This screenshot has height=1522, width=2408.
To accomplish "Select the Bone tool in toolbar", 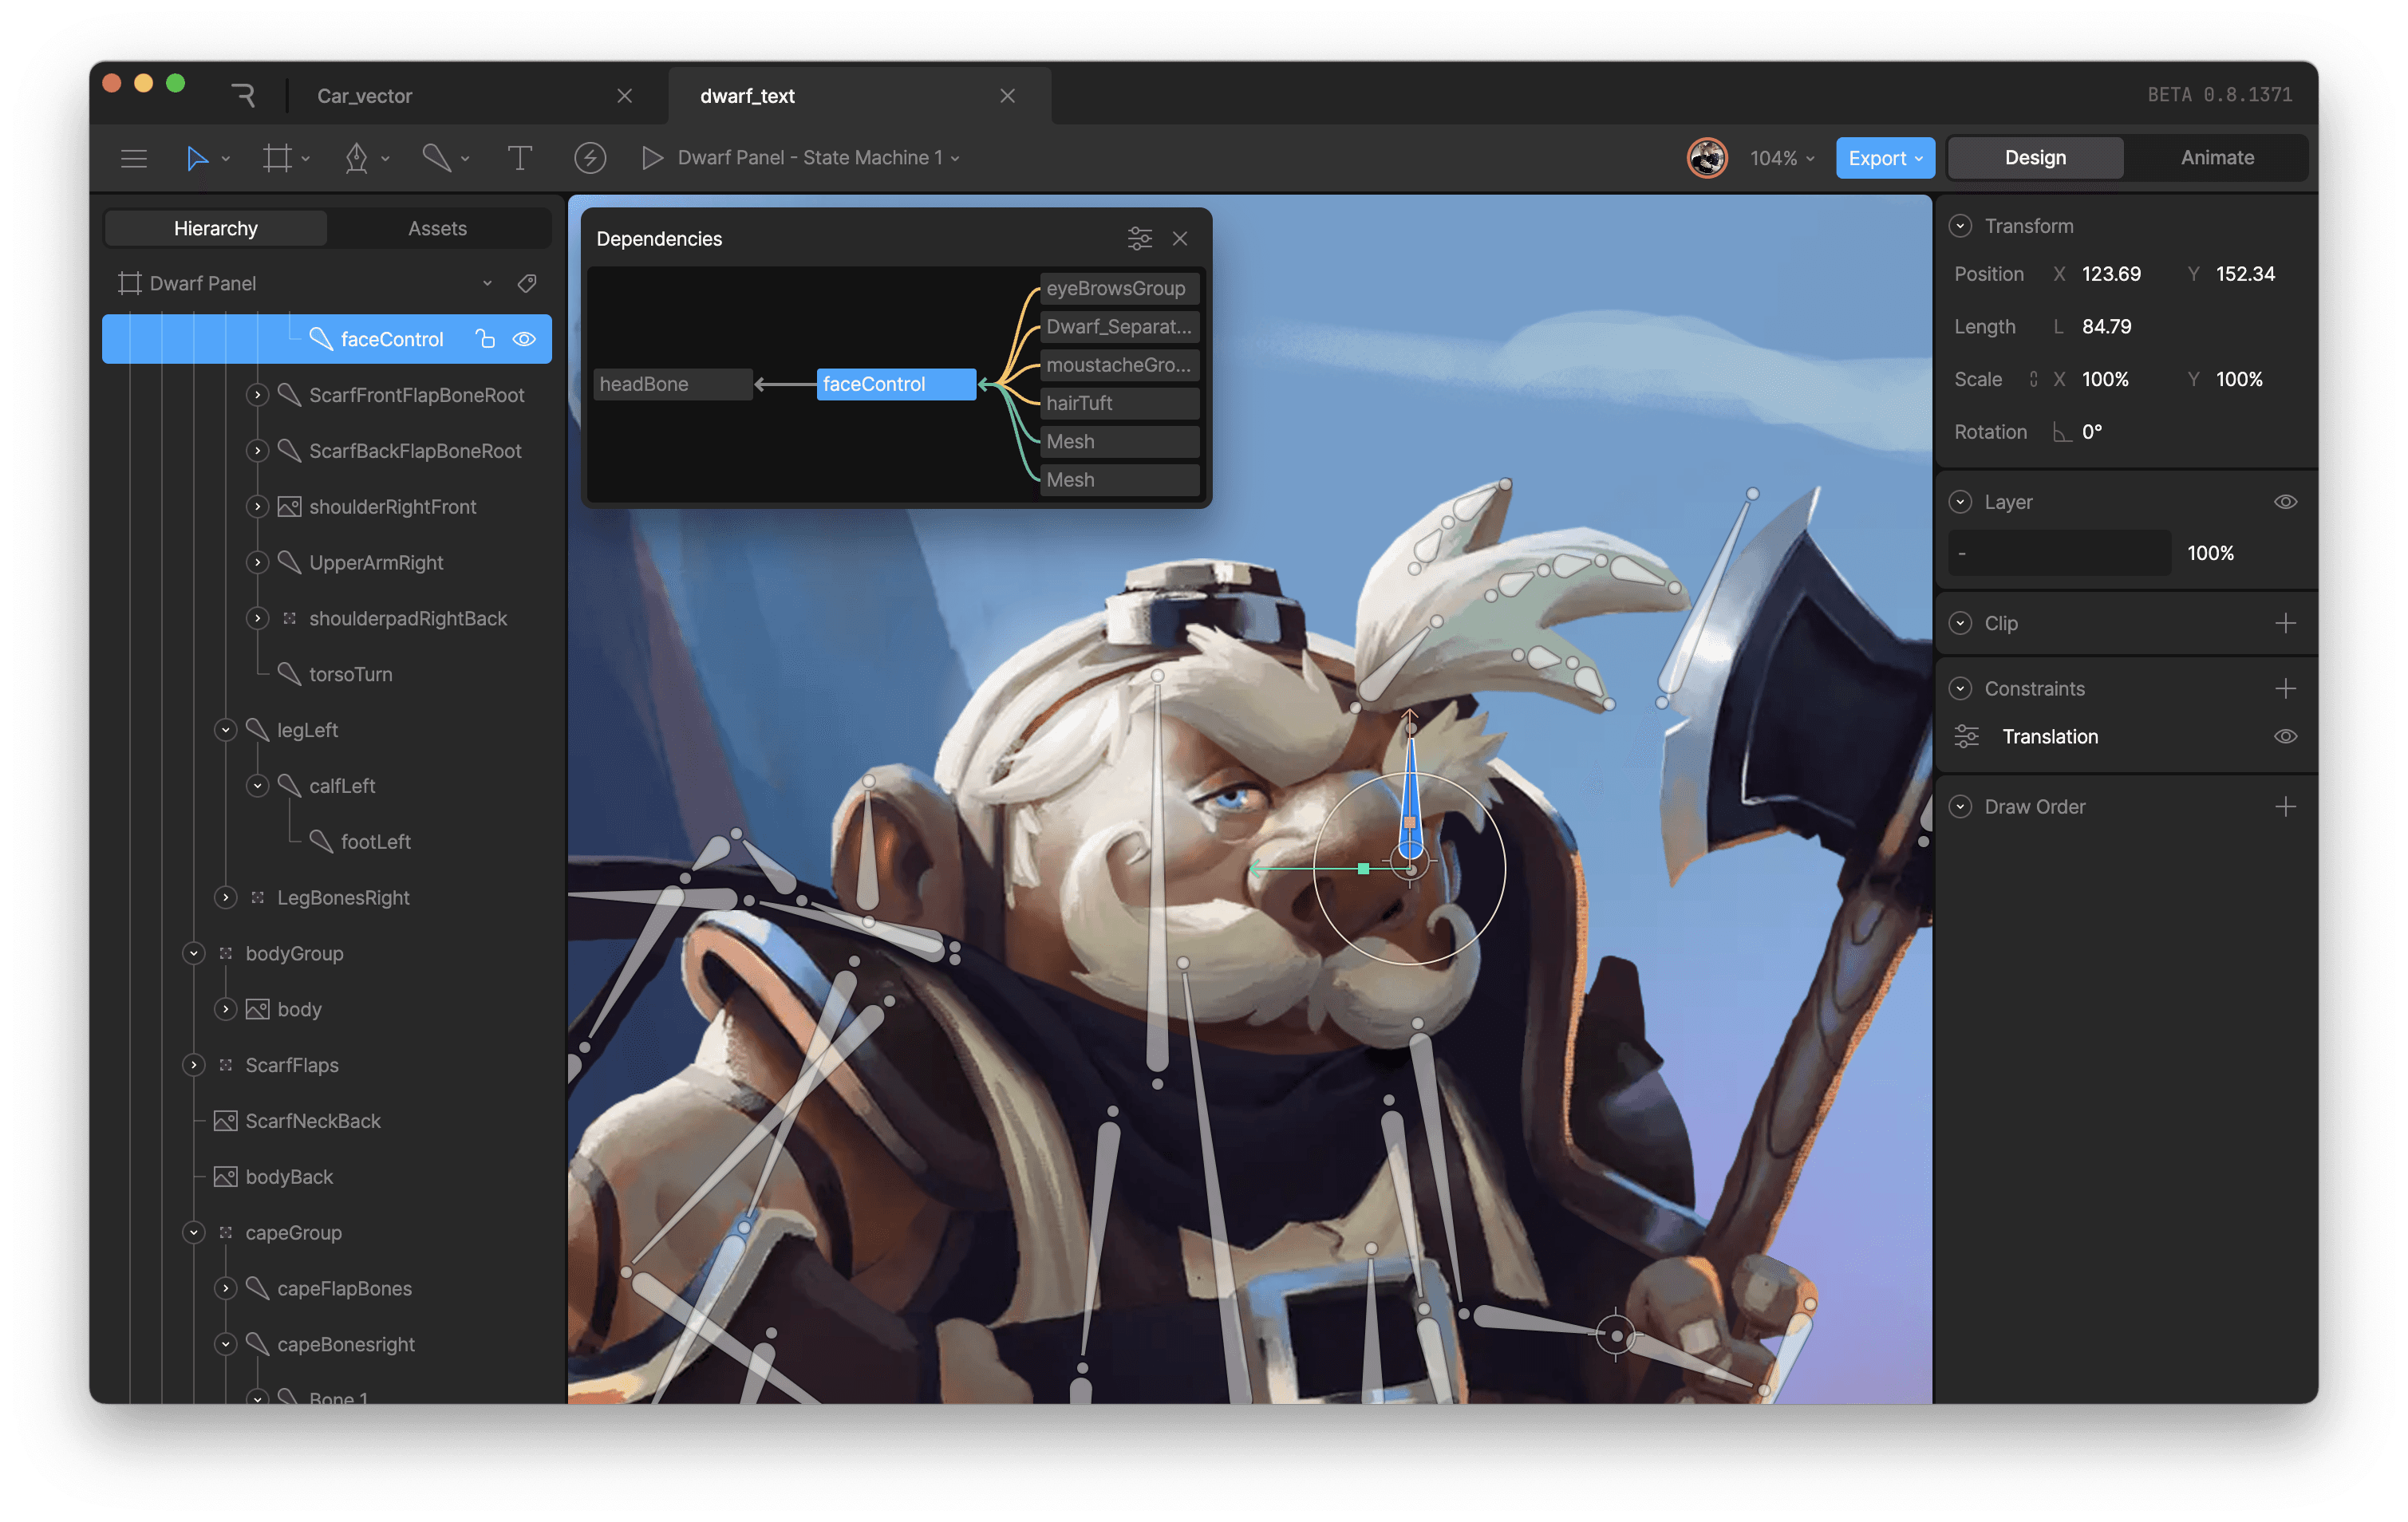I will coord(436,158).
